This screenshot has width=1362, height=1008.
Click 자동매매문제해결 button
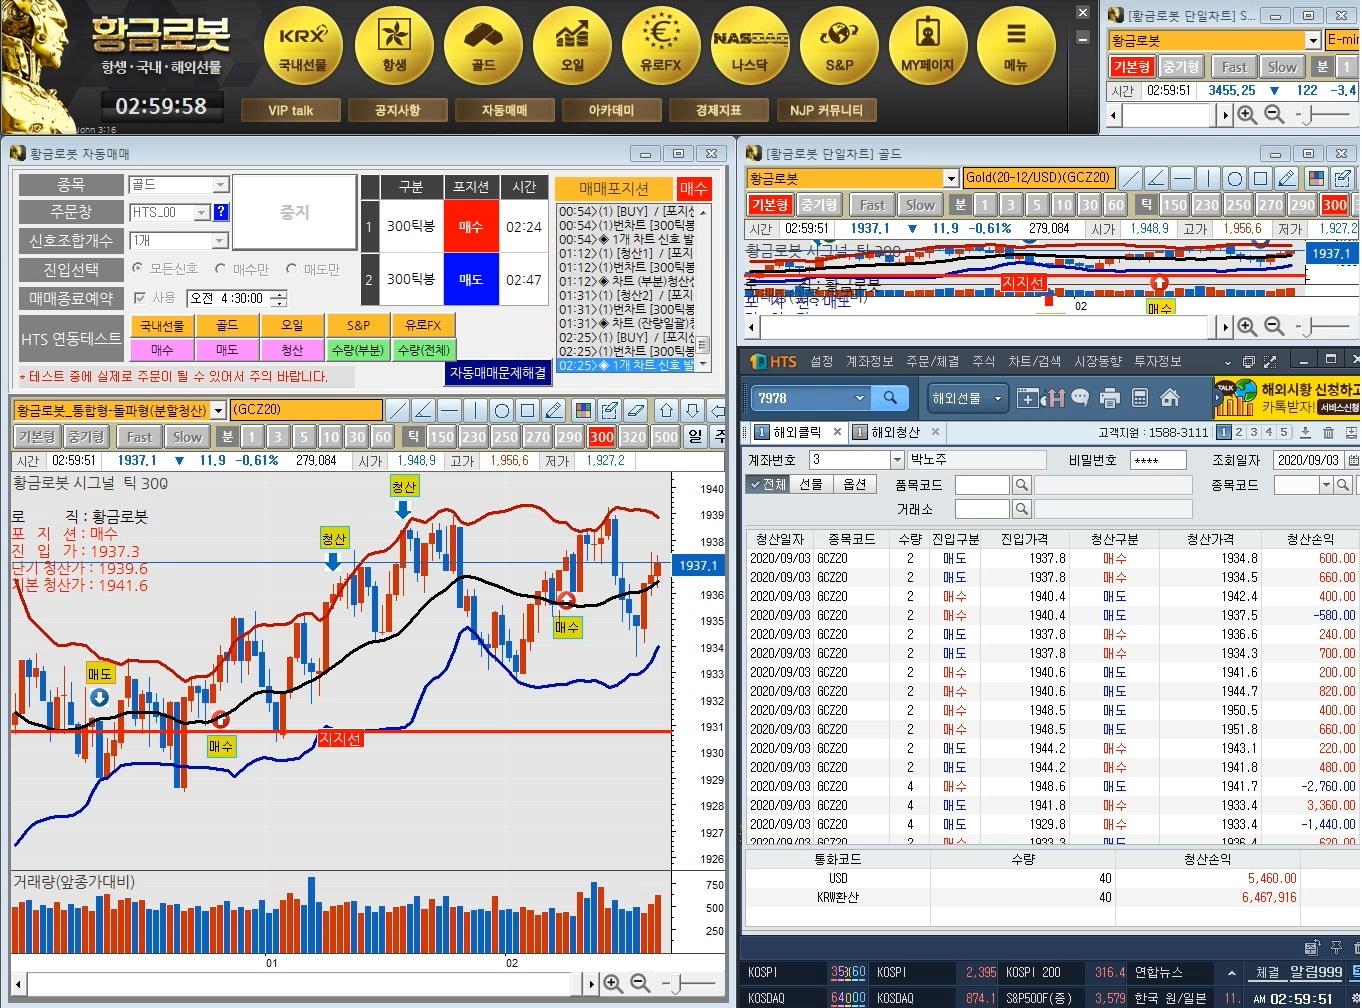point(498,372)
